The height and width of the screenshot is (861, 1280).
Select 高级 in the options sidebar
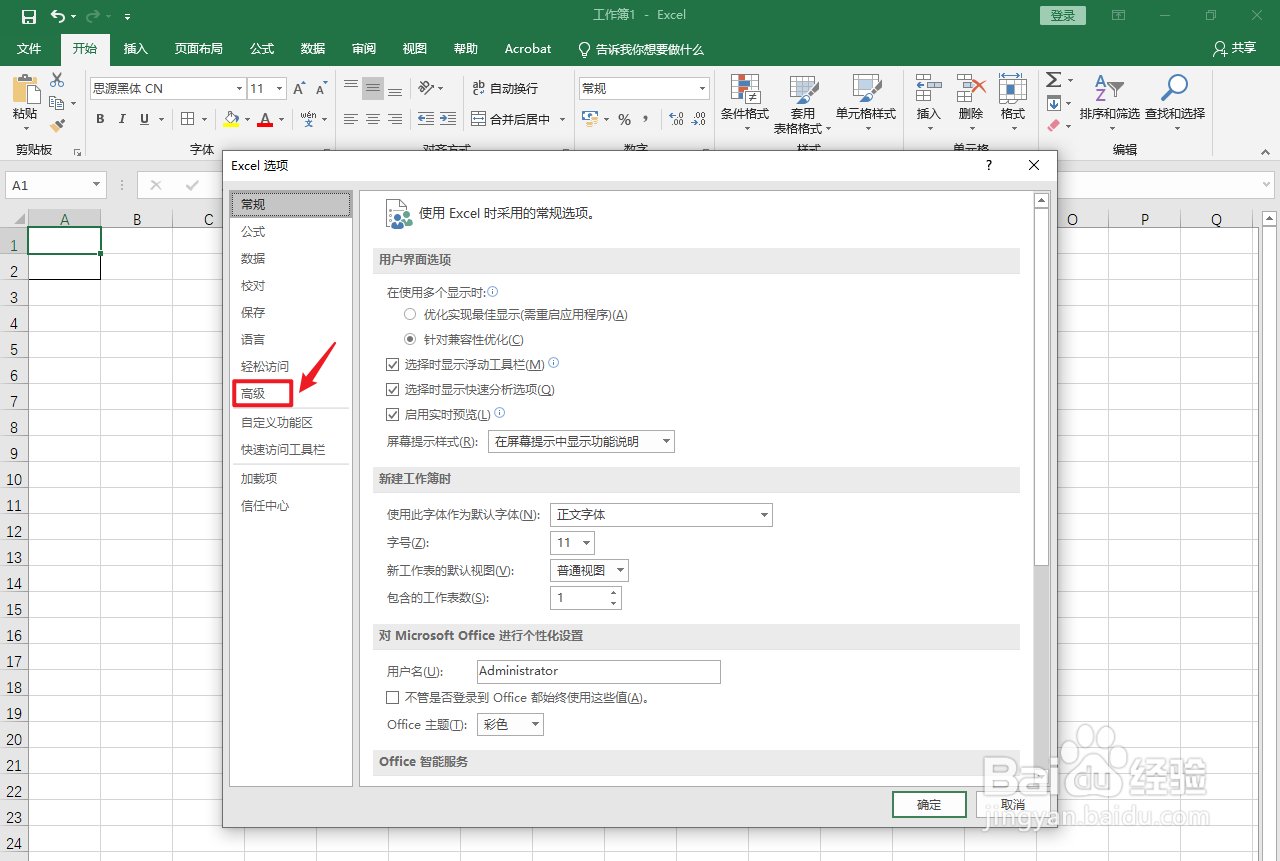252,393
